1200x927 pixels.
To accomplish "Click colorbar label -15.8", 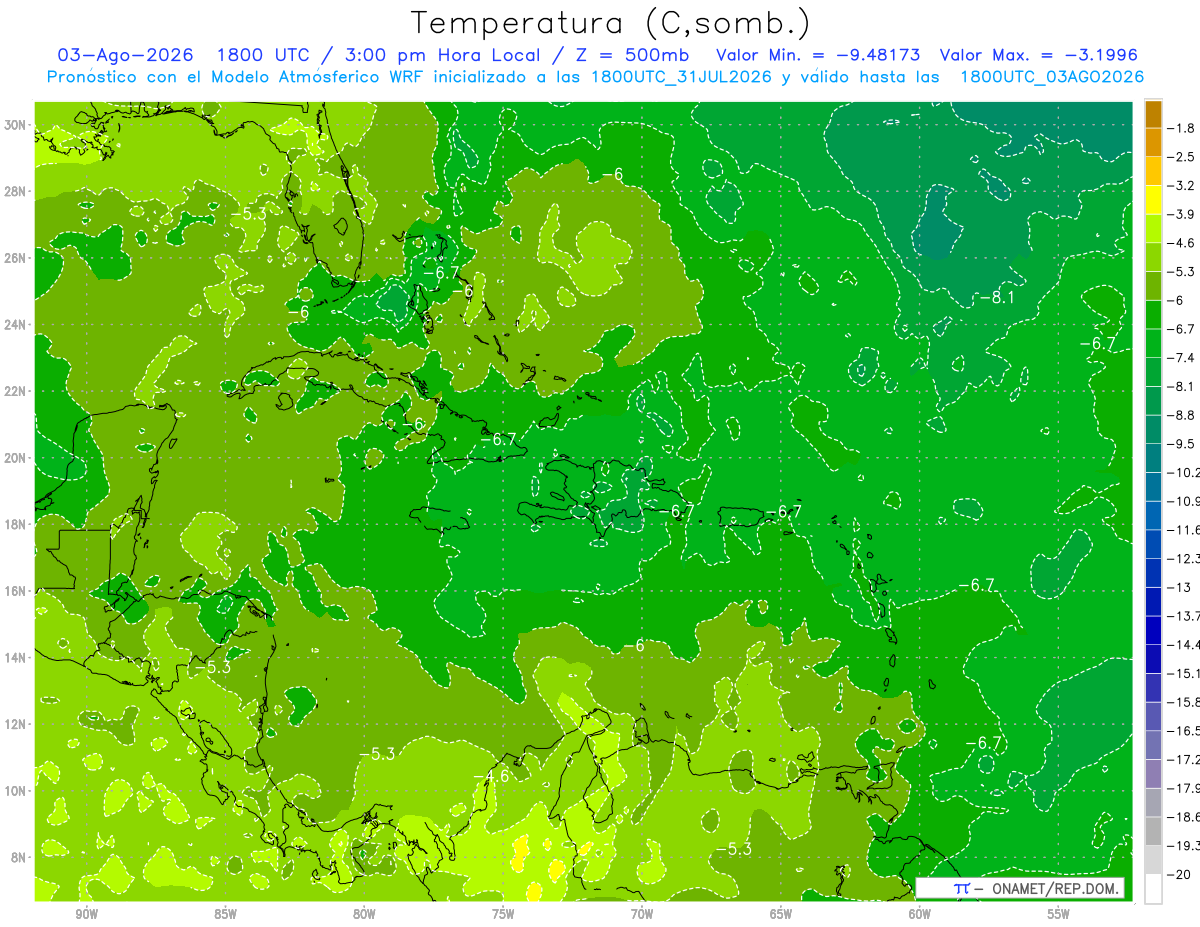I will (1183, 701).
